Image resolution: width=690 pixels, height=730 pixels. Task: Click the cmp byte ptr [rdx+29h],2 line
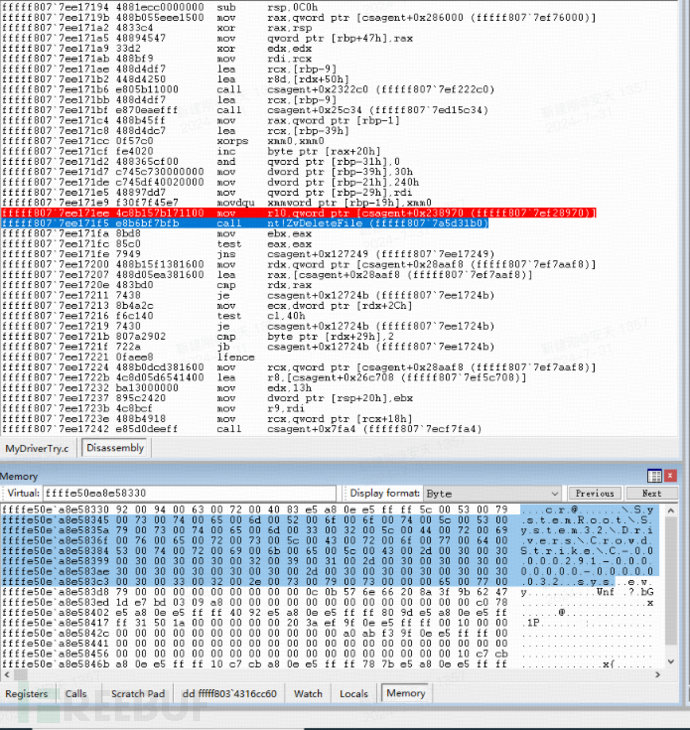point(197,336)
